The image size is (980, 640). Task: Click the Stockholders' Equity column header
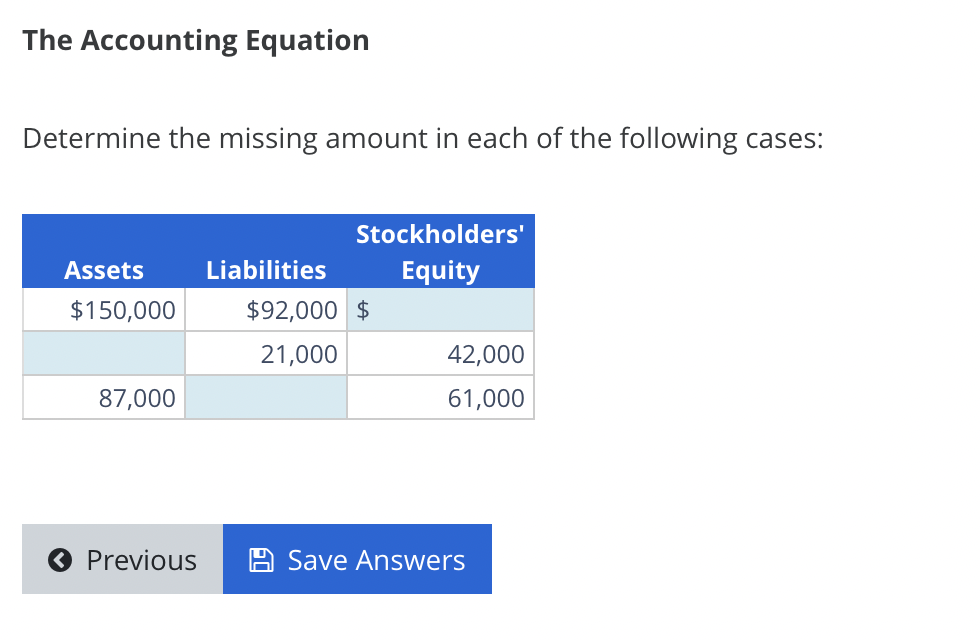(440, 251)
